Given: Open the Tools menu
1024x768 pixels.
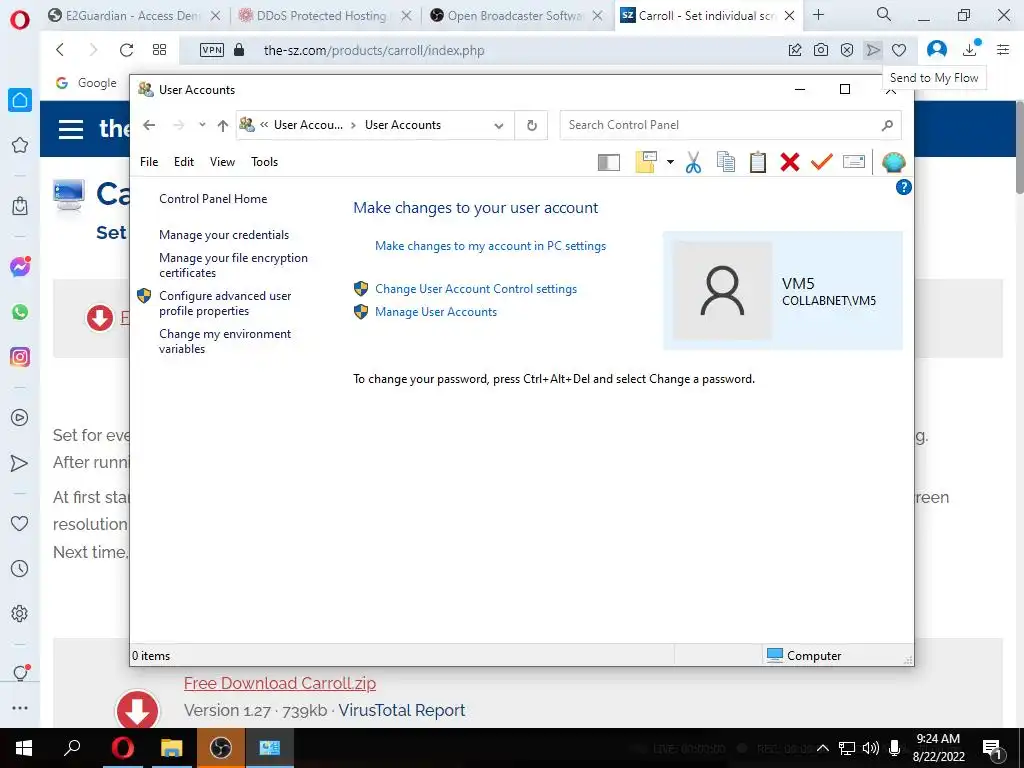Looking at the screenshot, I should (264, 162).
